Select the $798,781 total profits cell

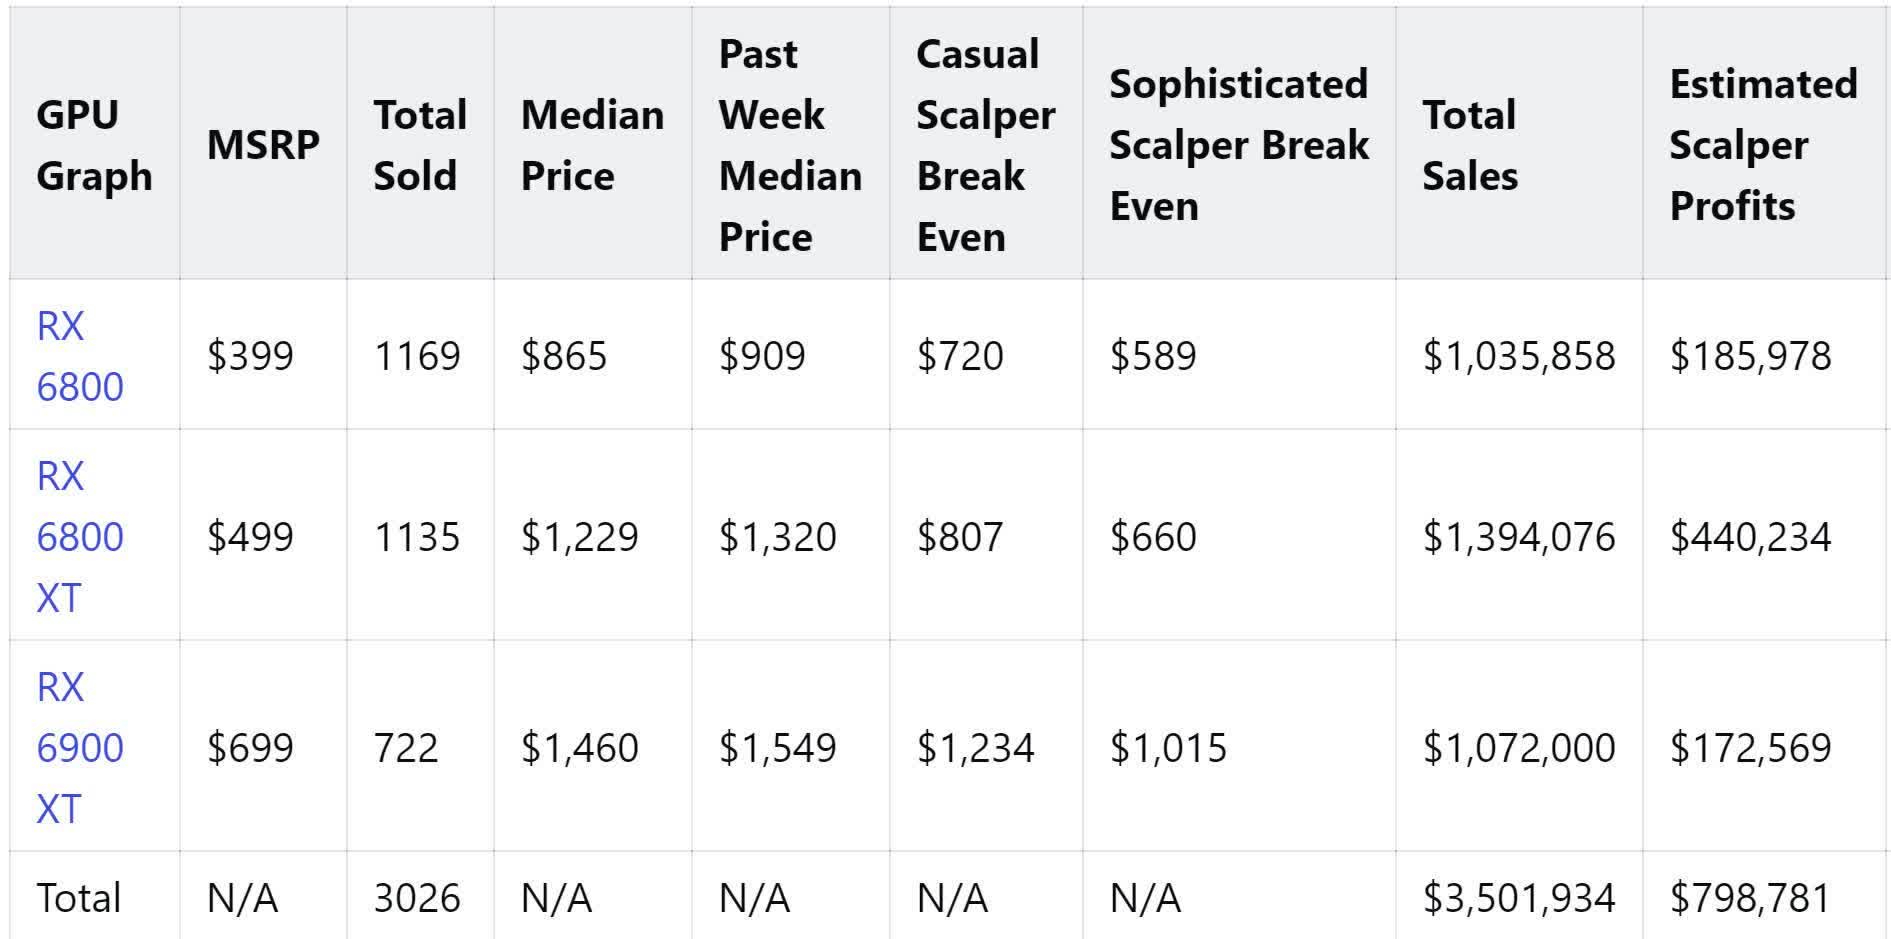coord(1751,898)
